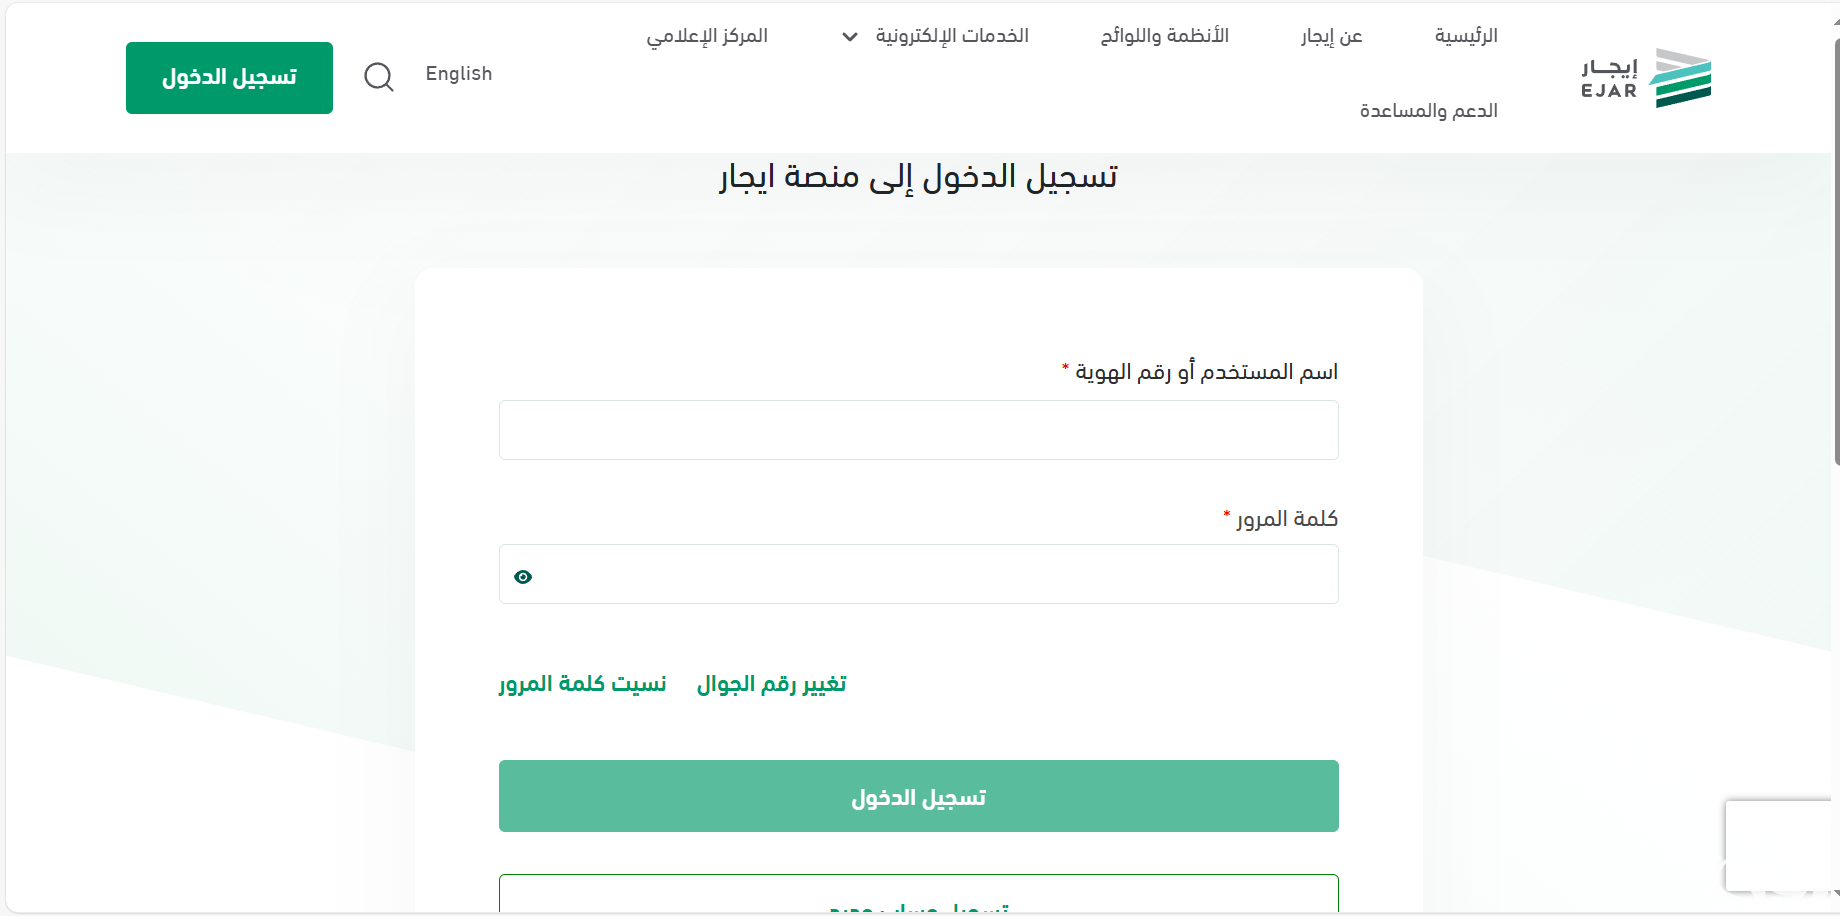Image resolution: width=1840 pixels, height=916 pixels.
Task: Toggle password visibility eye icon
Action: (523, 577)
